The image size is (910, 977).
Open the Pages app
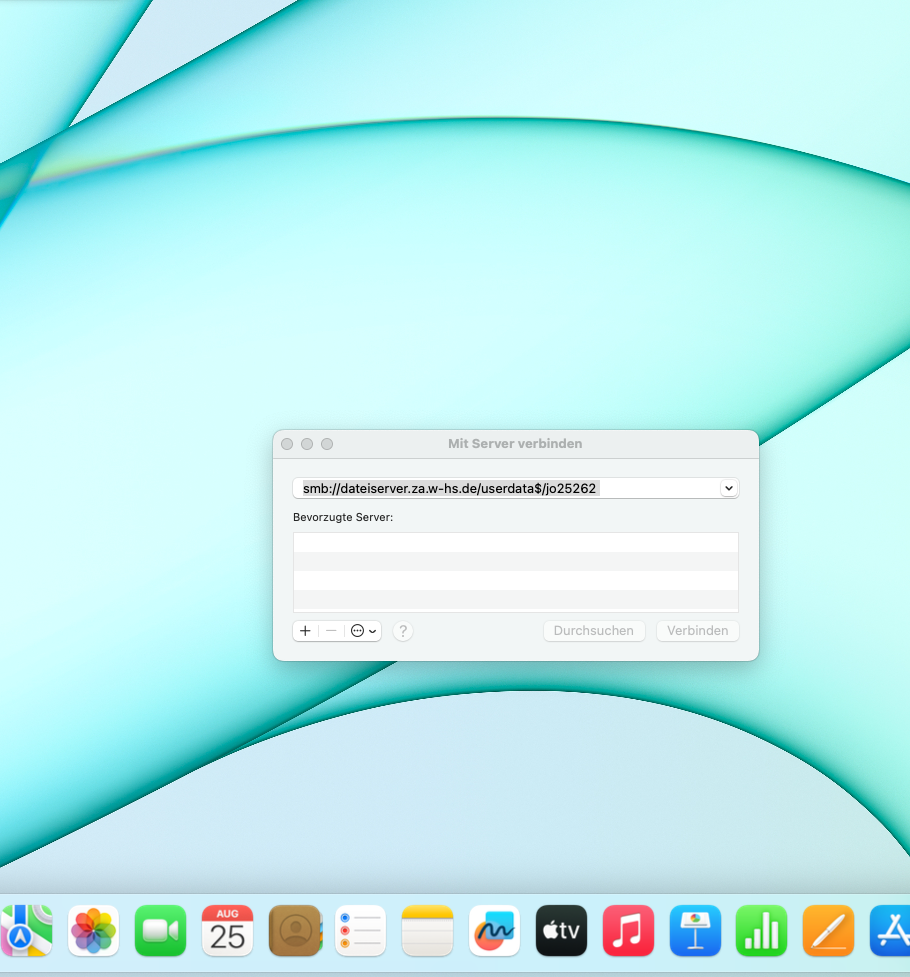point(828,930)
